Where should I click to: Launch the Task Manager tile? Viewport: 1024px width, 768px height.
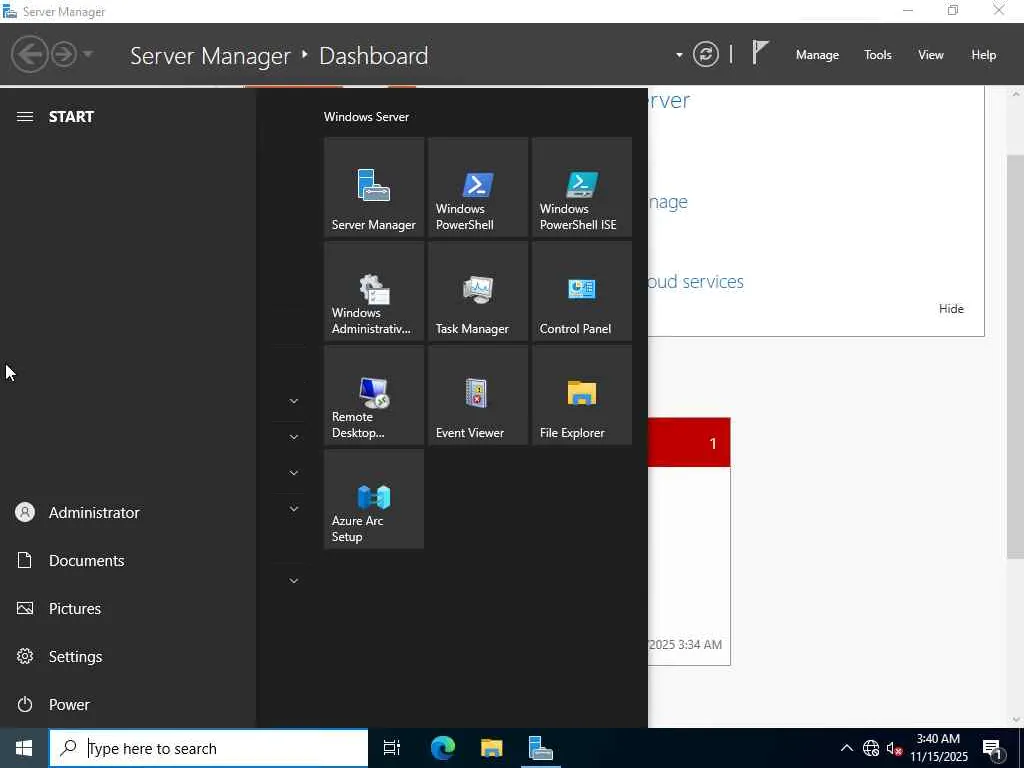[x=477, y=291]
